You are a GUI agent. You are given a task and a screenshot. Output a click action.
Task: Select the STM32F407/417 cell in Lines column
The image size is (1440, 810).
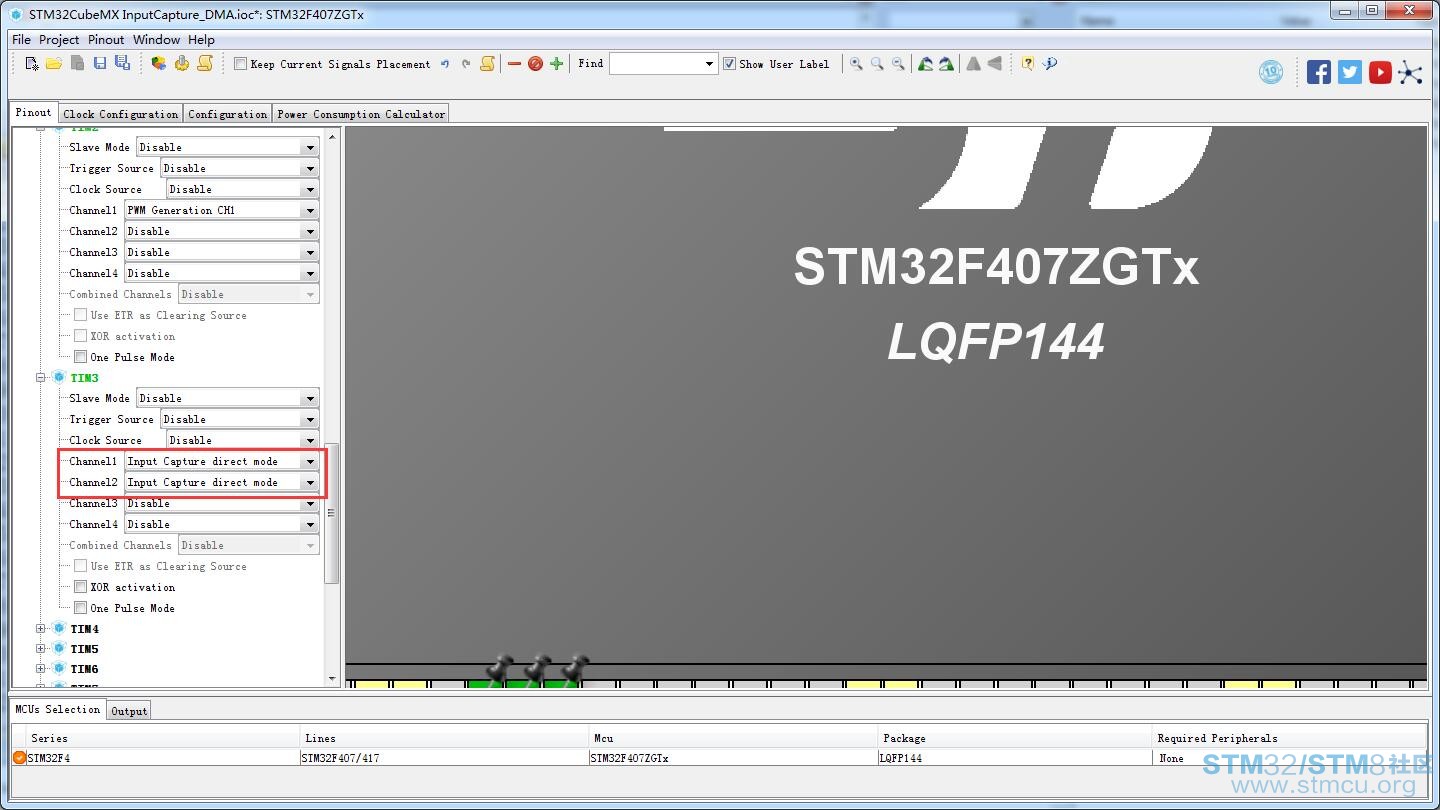(446, 758)
